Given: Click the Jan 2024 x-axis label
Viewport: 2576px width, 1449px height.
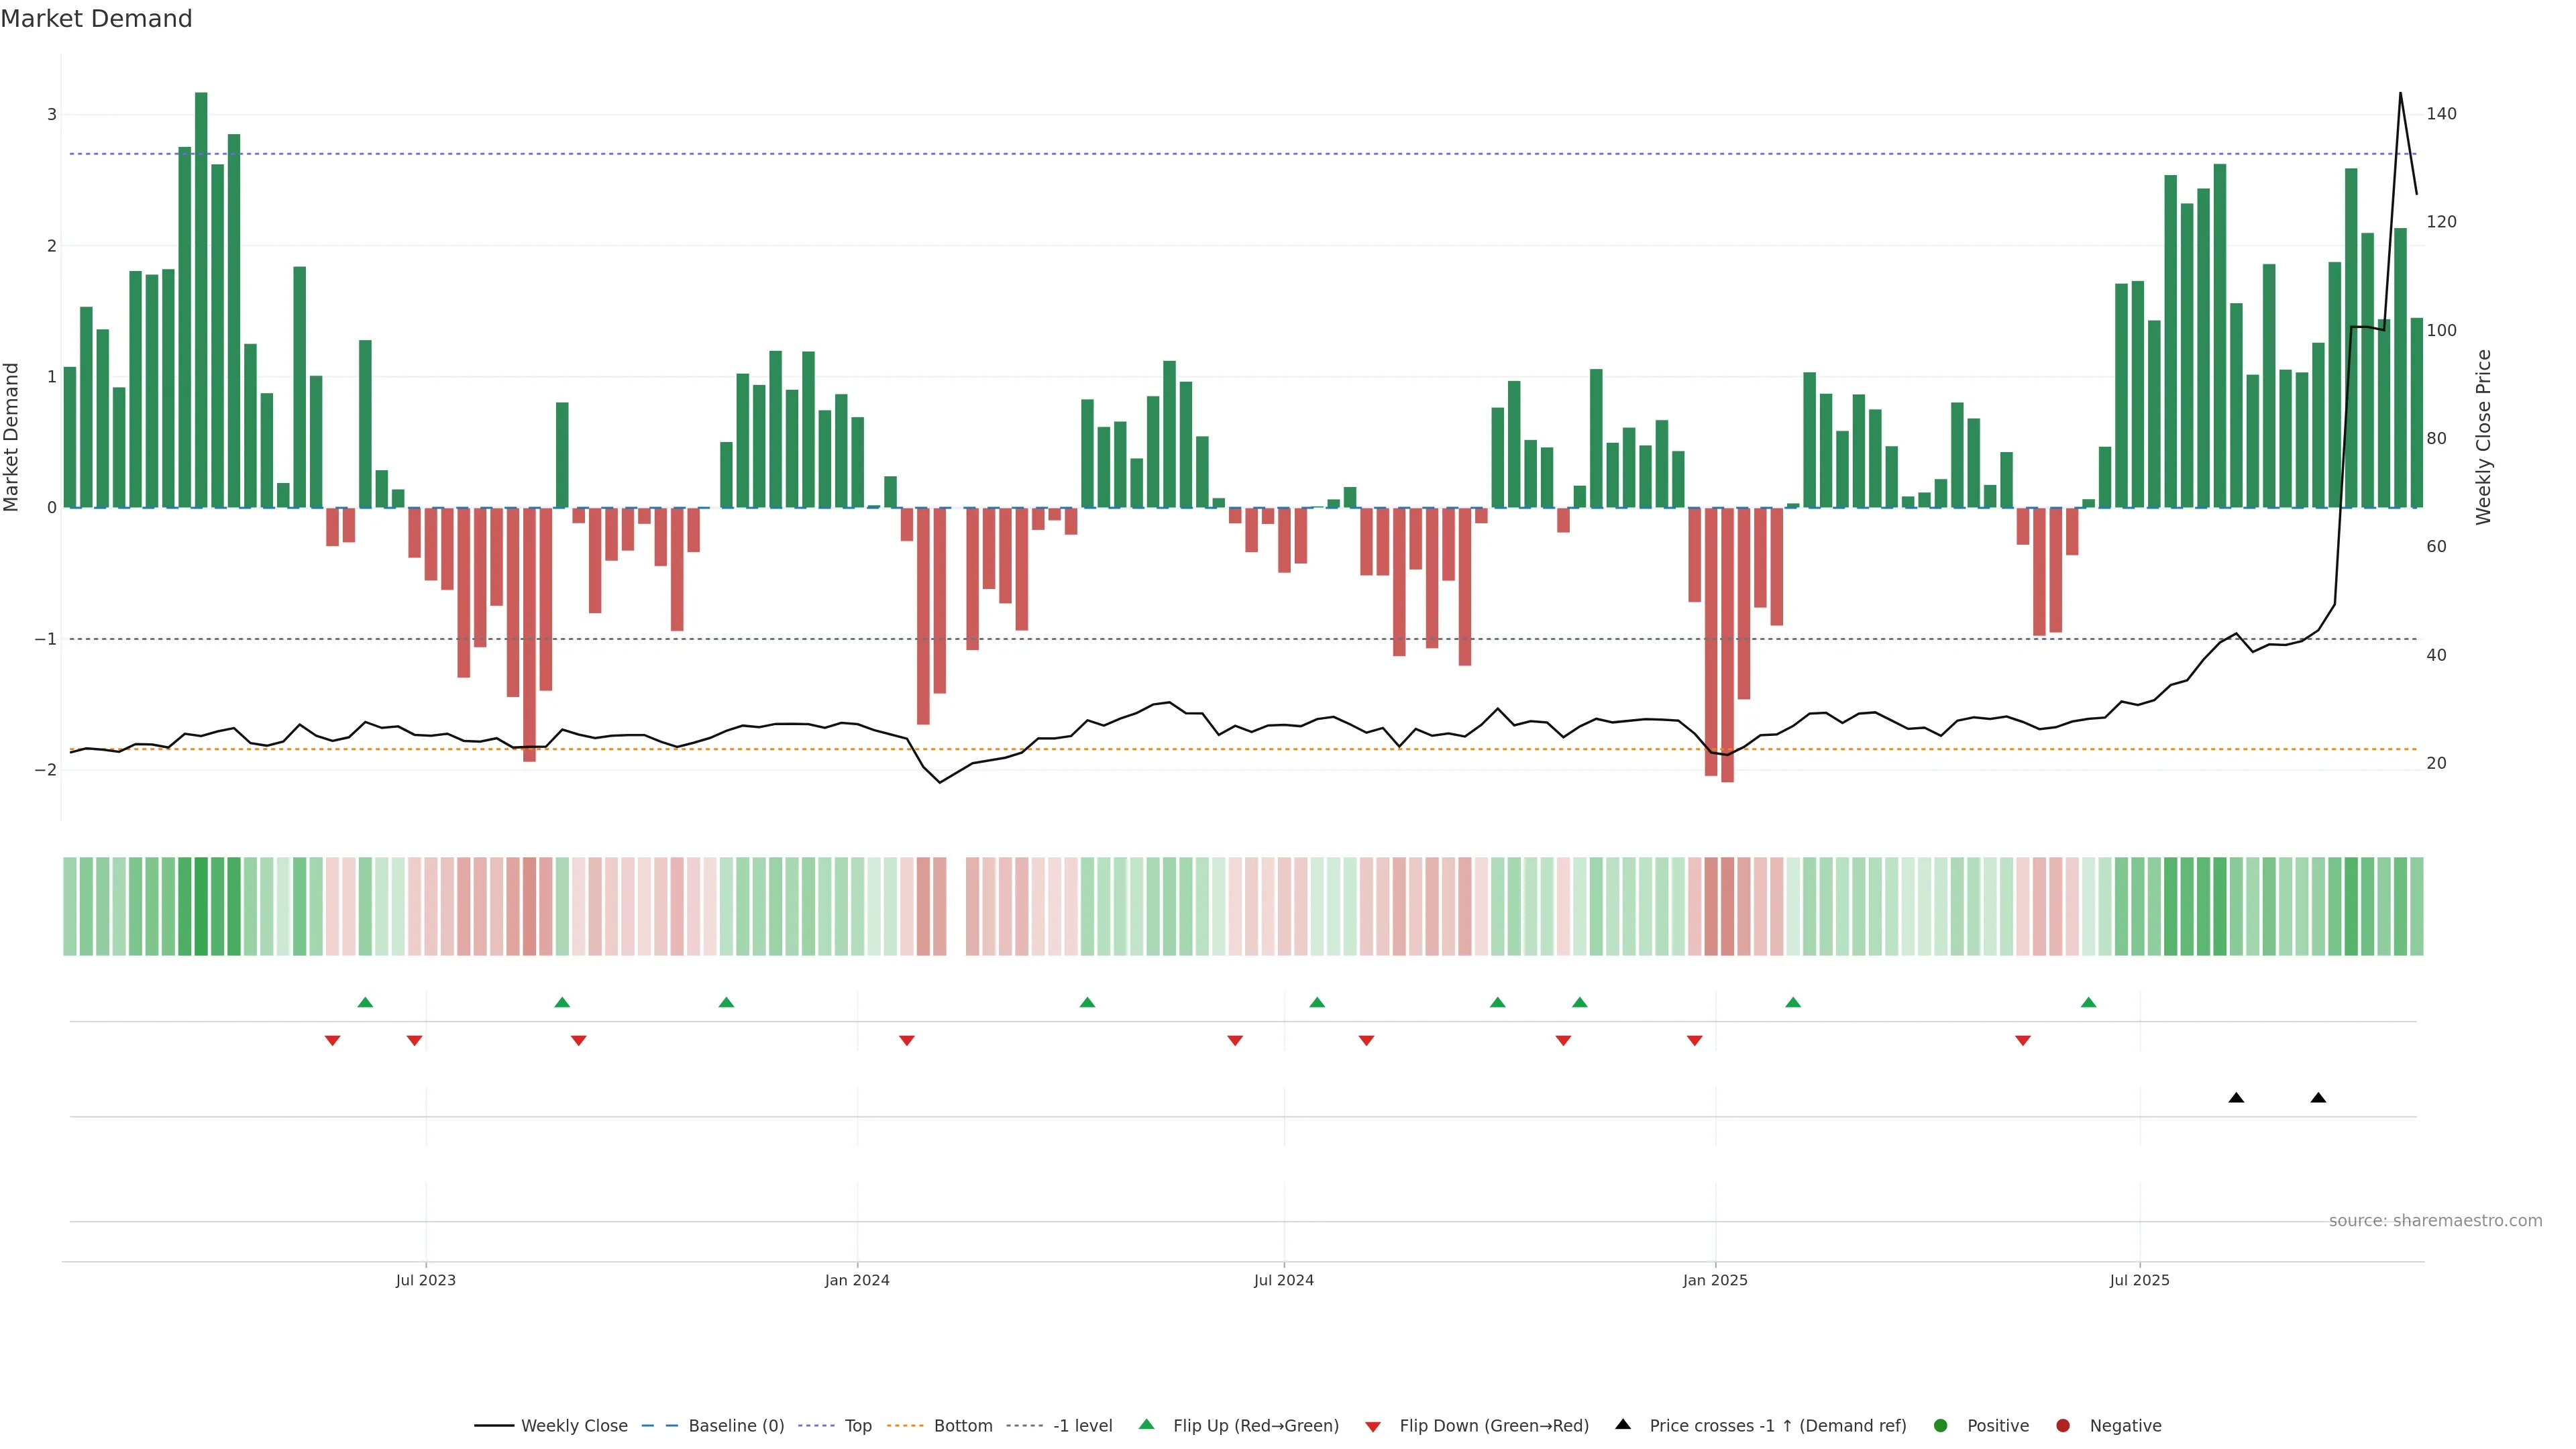Looking at the screenshot, I should [x=857, y=1280].
